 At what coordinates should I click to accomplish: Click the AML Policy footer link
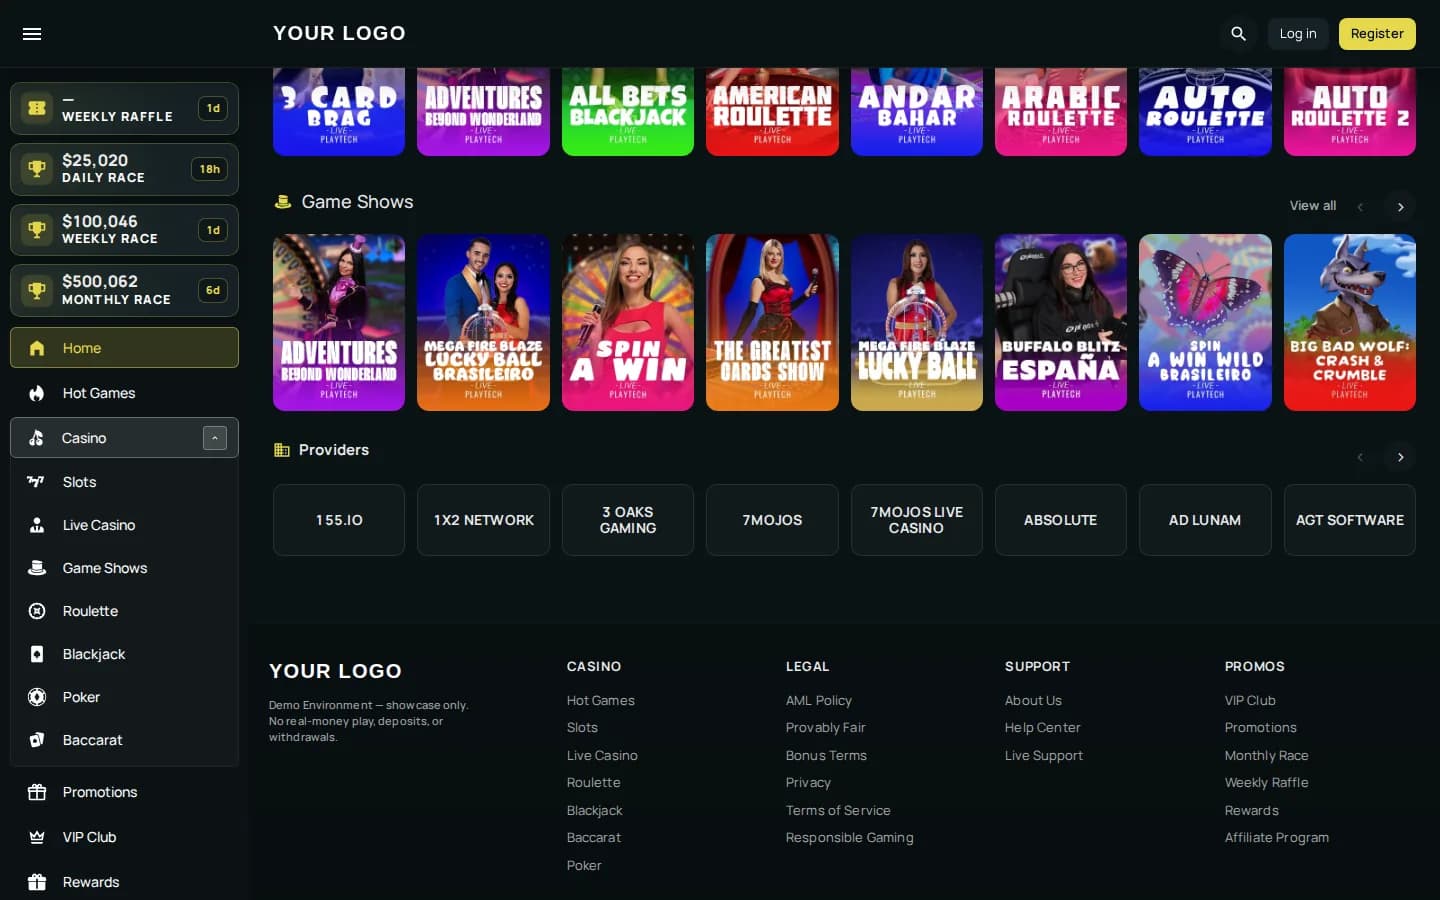point(819,701)
